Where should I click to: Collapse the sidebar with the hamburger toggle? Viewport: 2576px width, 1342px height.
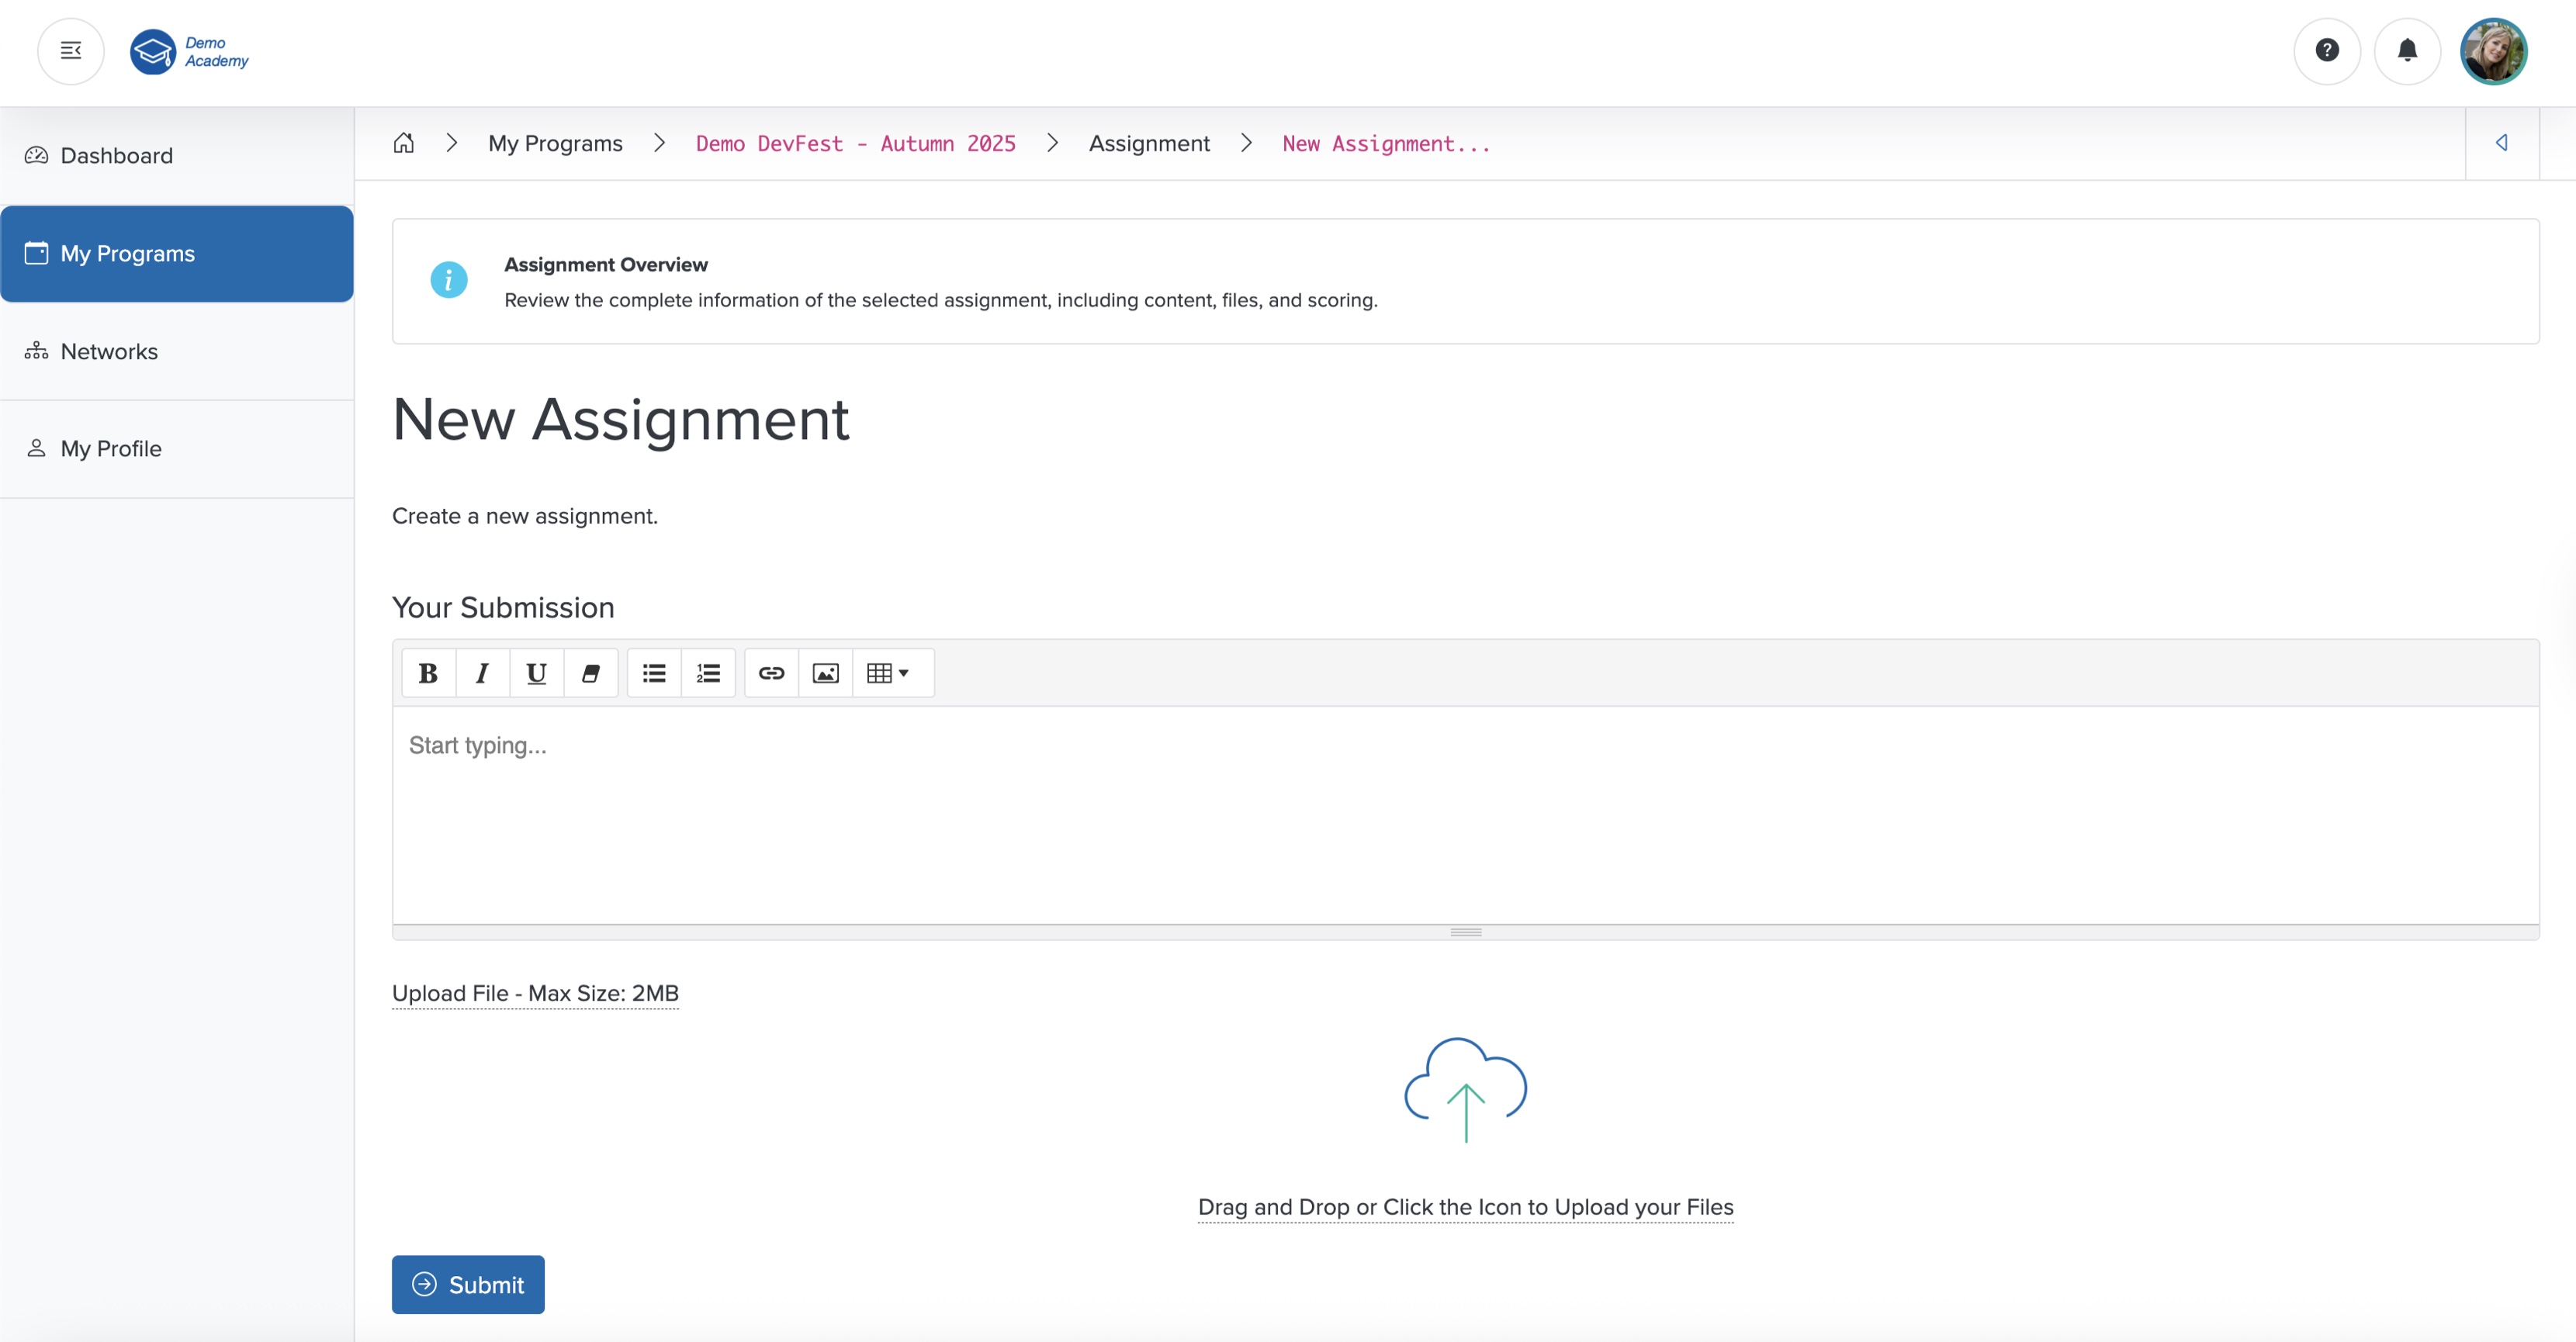point(70,51)
